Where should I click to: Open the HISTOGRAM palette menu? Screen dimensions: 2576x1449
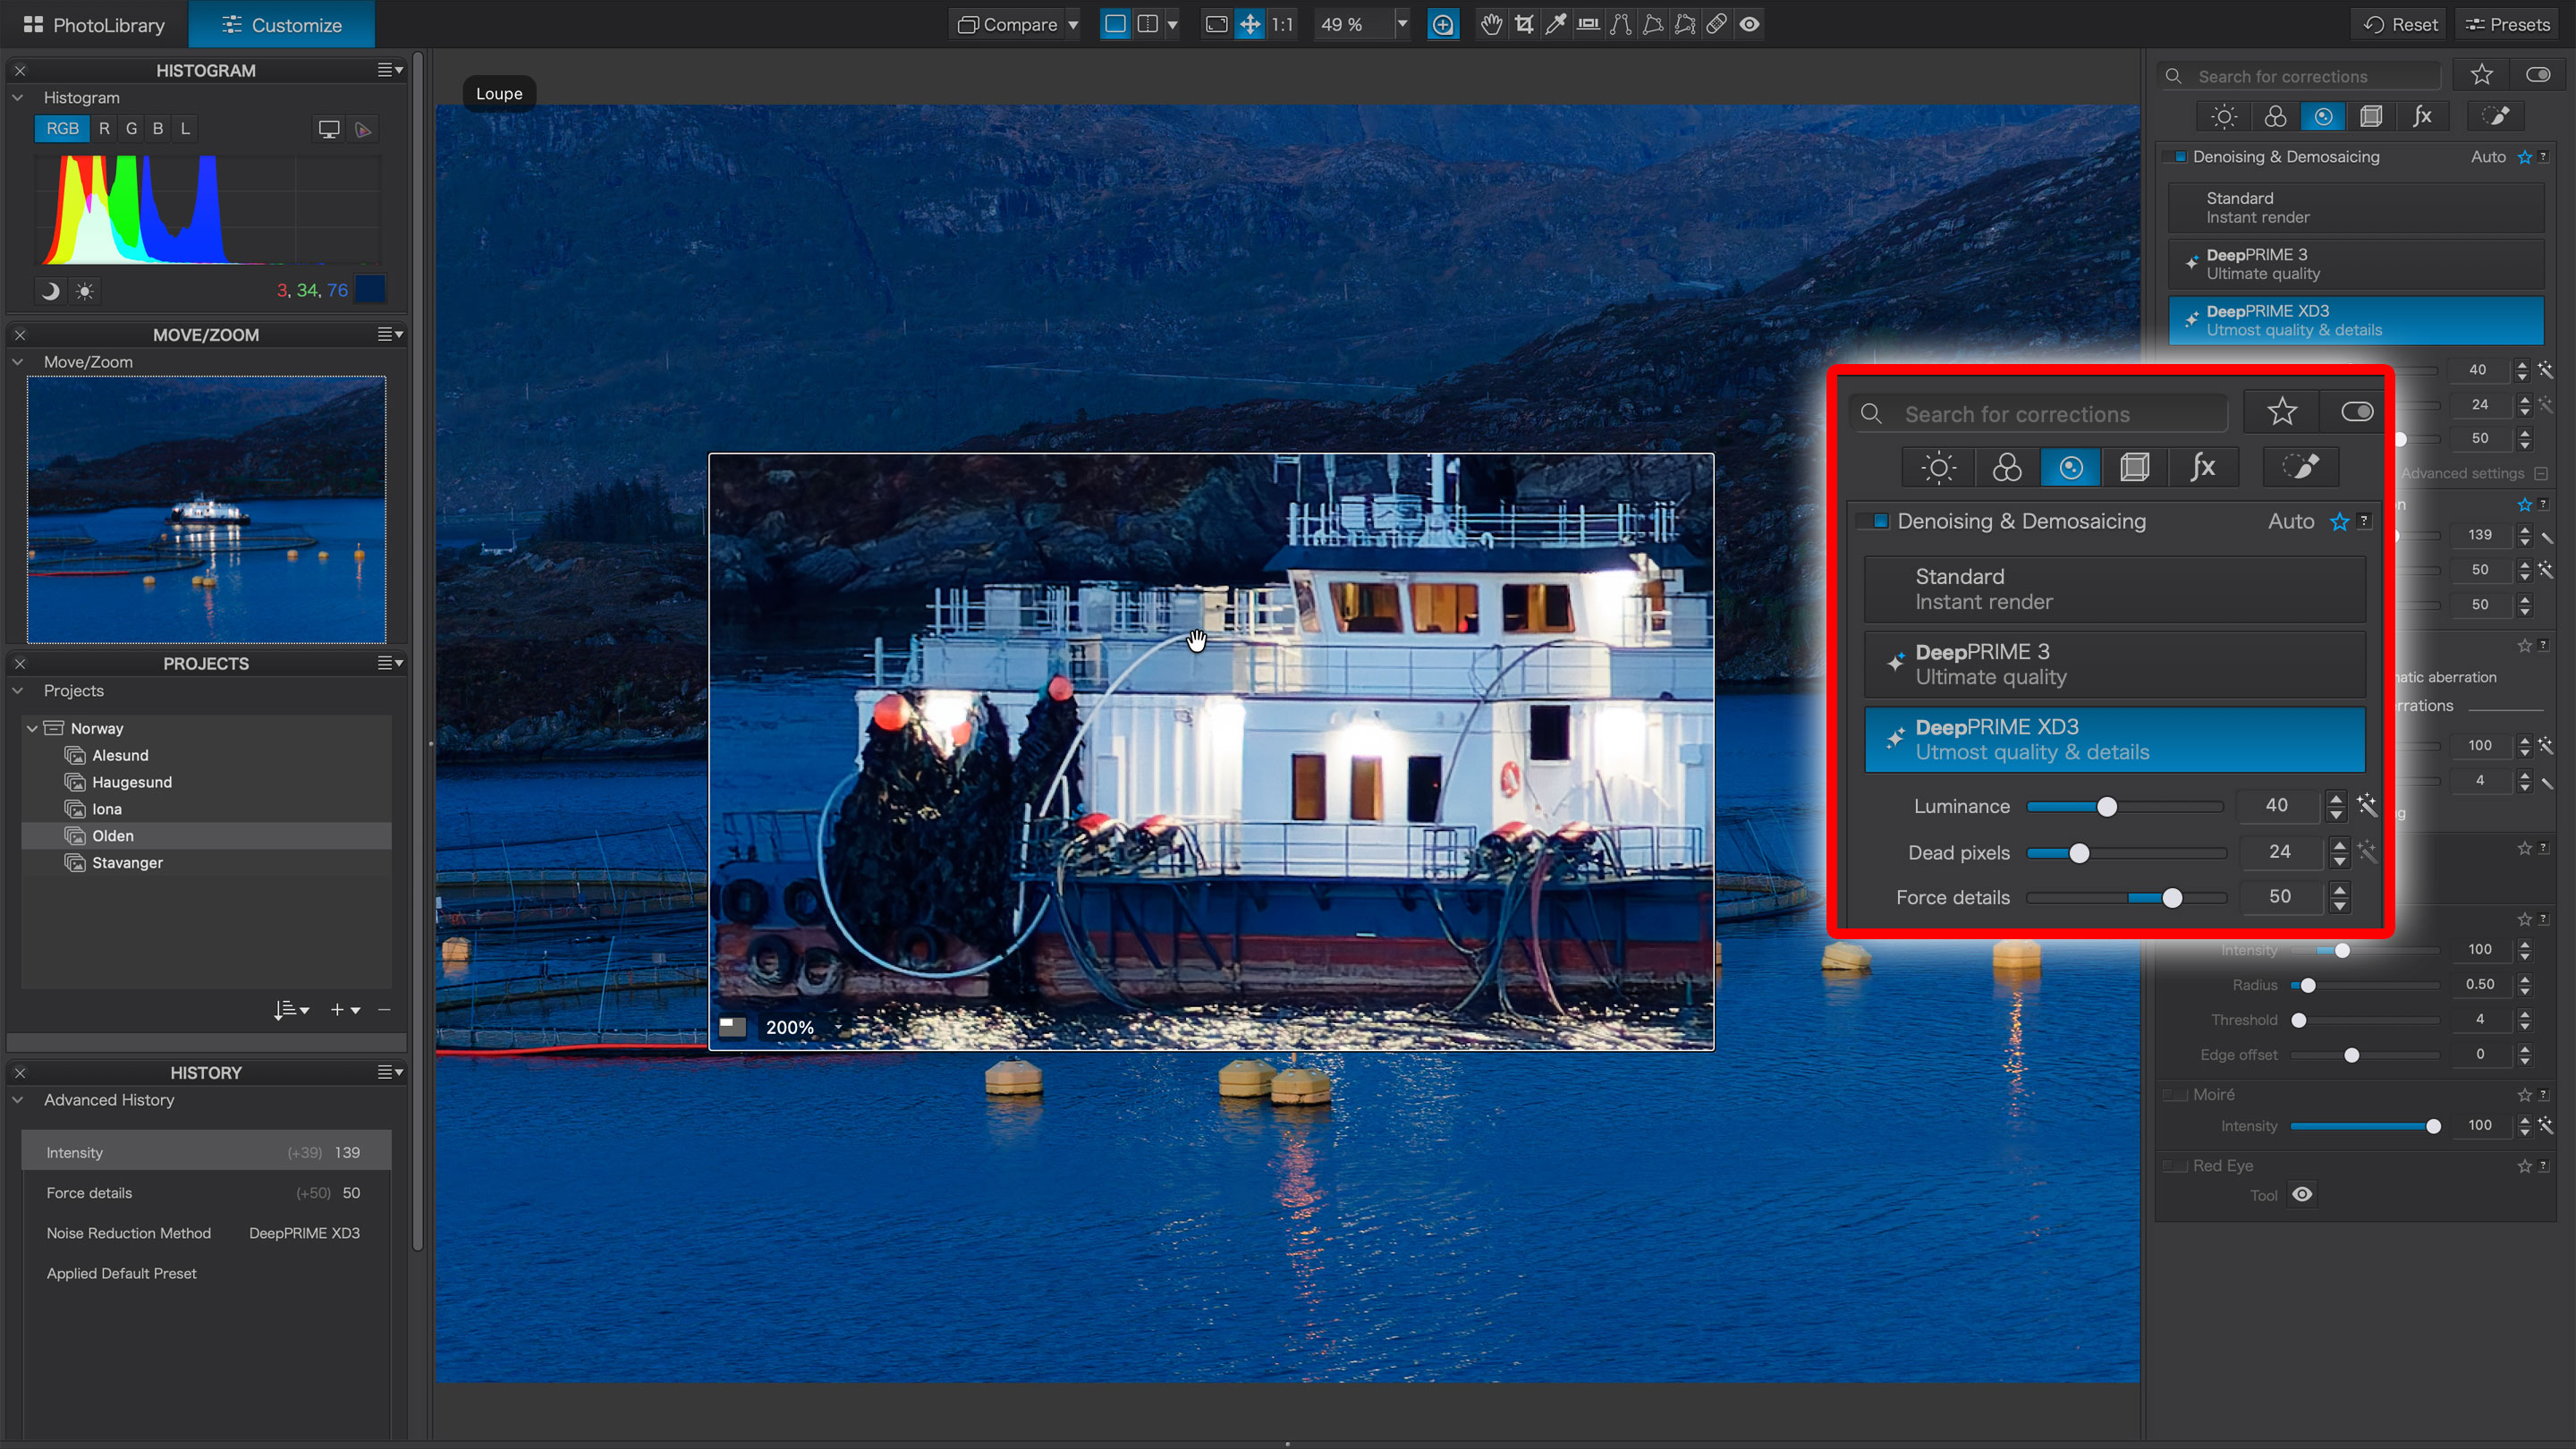[x=390, y=70]
